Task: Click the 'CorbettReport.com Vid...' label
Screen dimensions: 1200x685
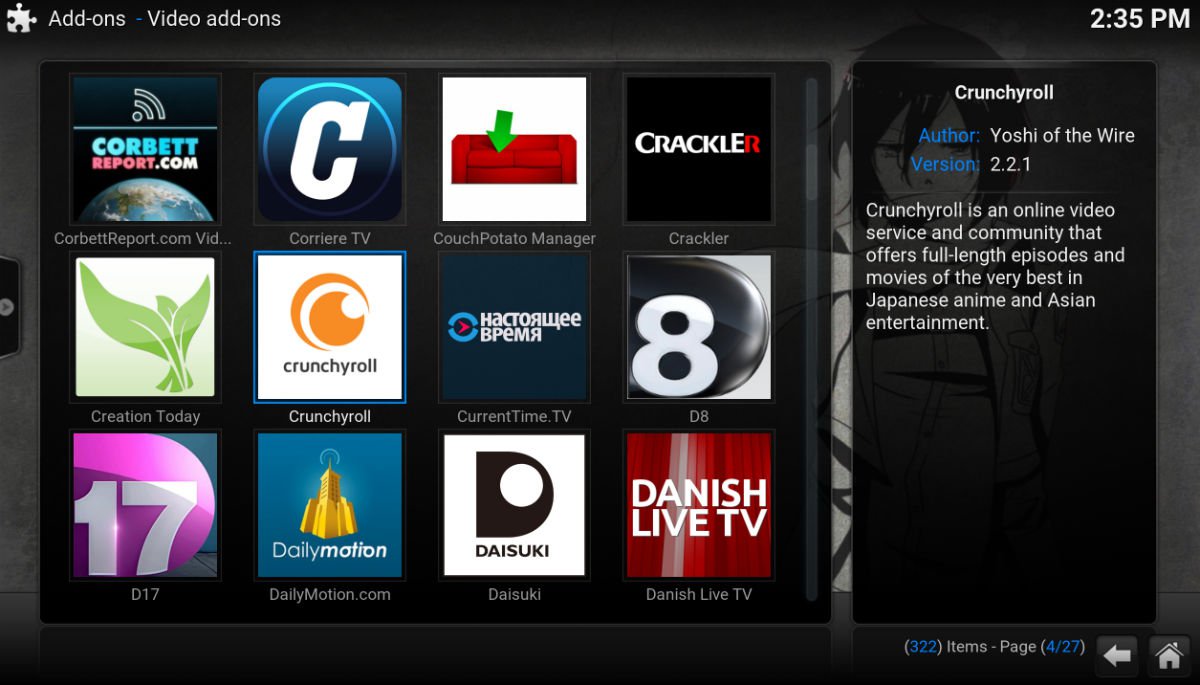Action: tap(143, 239)
